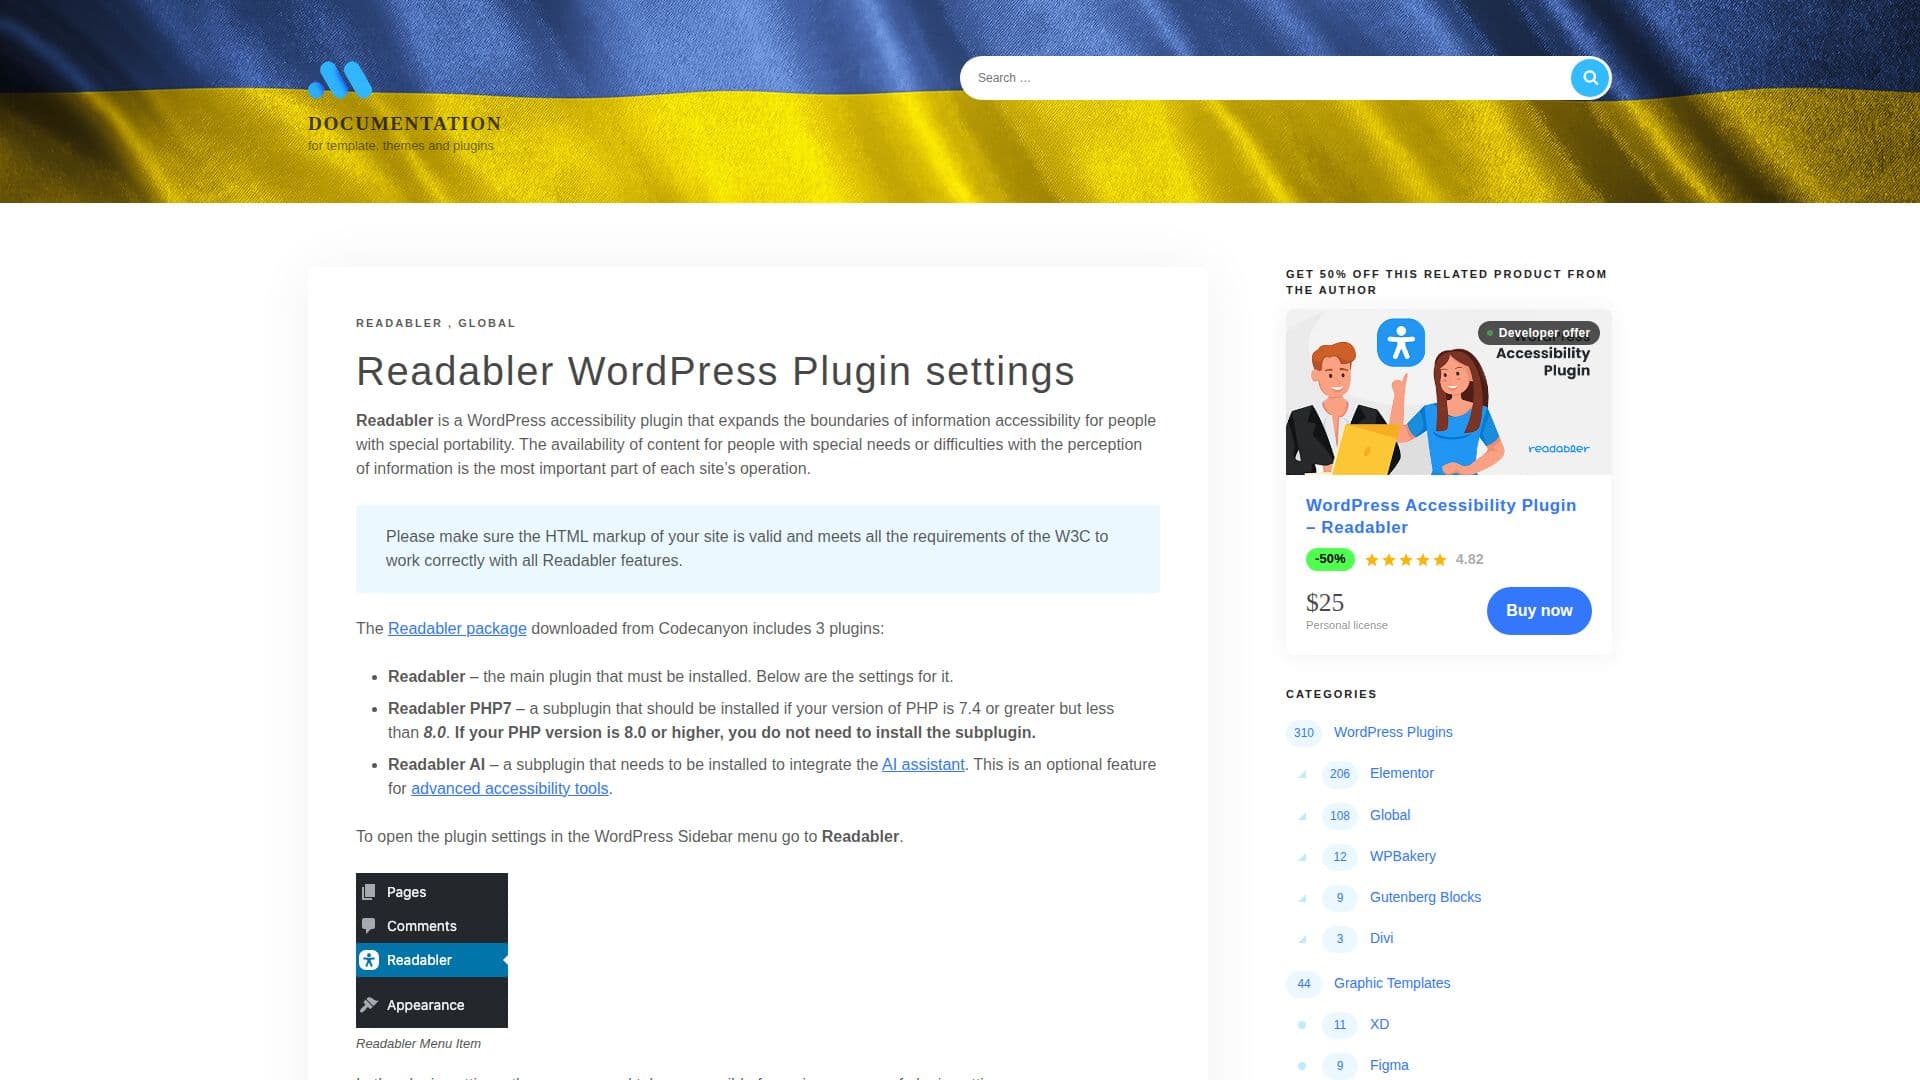The height and width of the screenshot is (1080, 1920).
Task: Focus the Search input field
Action: (x=1265, y=78)
